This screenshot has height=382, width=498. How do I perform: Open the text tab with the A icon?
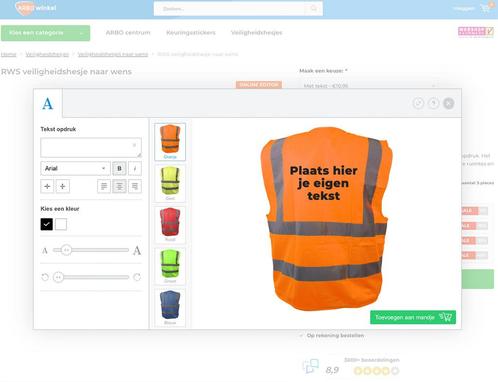pos(48,104)
